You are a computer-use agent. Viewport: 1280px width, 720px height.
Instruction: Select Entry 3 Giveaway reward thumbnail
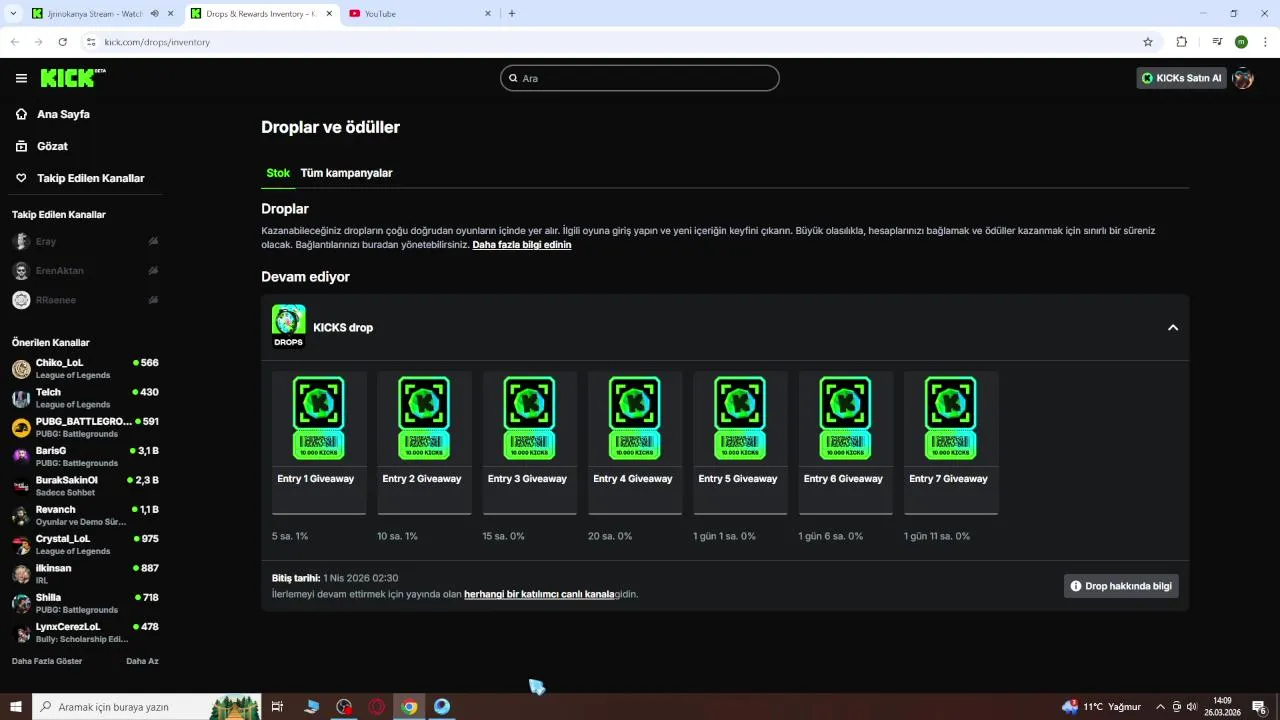529,418
